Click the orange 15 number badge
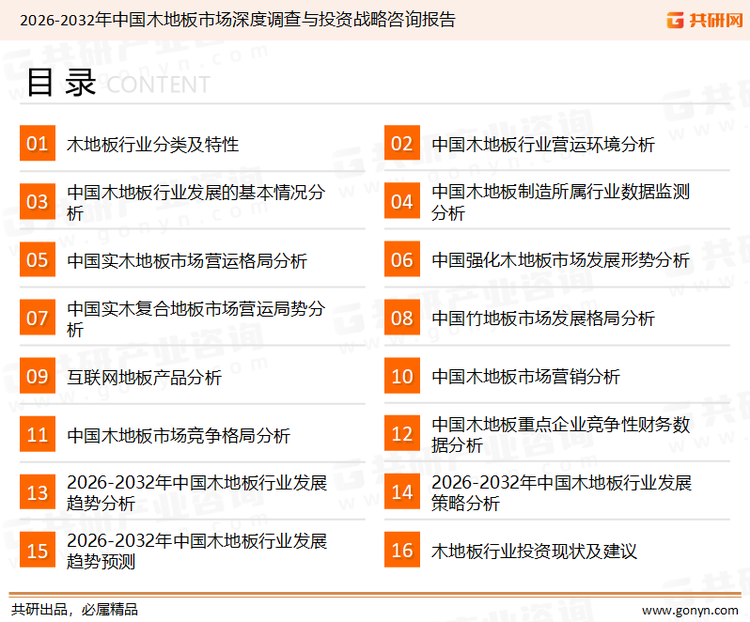The width and height of the screenshot is (750, 622). 37,550
